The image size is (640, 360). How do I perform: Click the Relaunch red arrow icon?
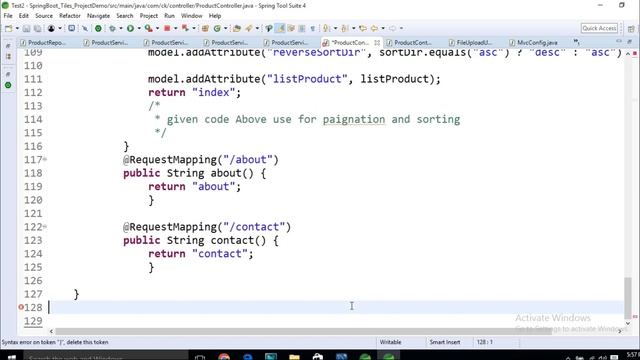pyautogui.click(x=185, y=28)
